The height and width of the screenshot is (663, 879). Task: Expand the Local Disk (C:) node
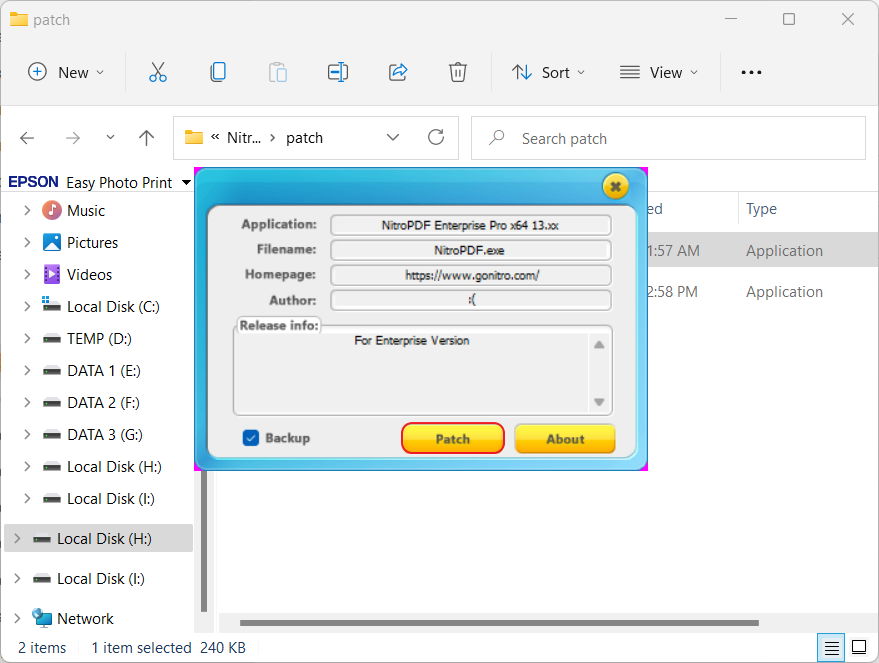click(x=26, y=307)
